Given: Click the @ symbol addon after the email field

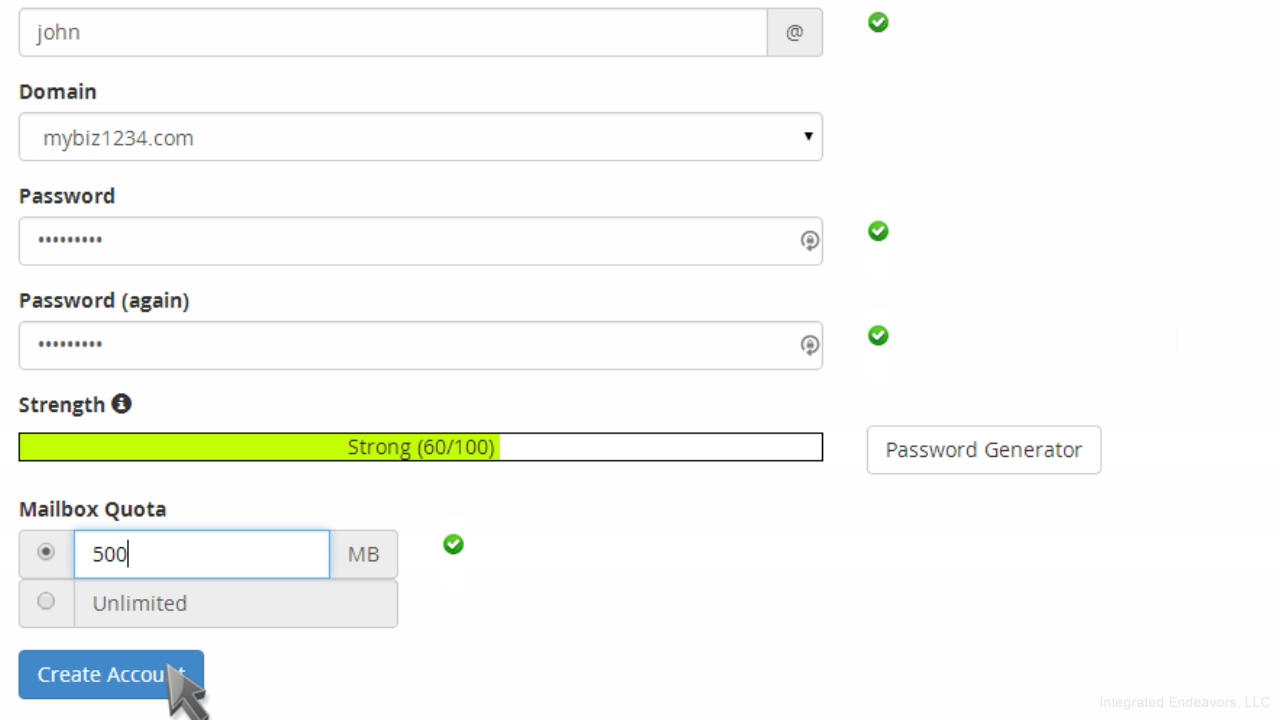Looking at the screenshot, I should [x=795, y=33].
